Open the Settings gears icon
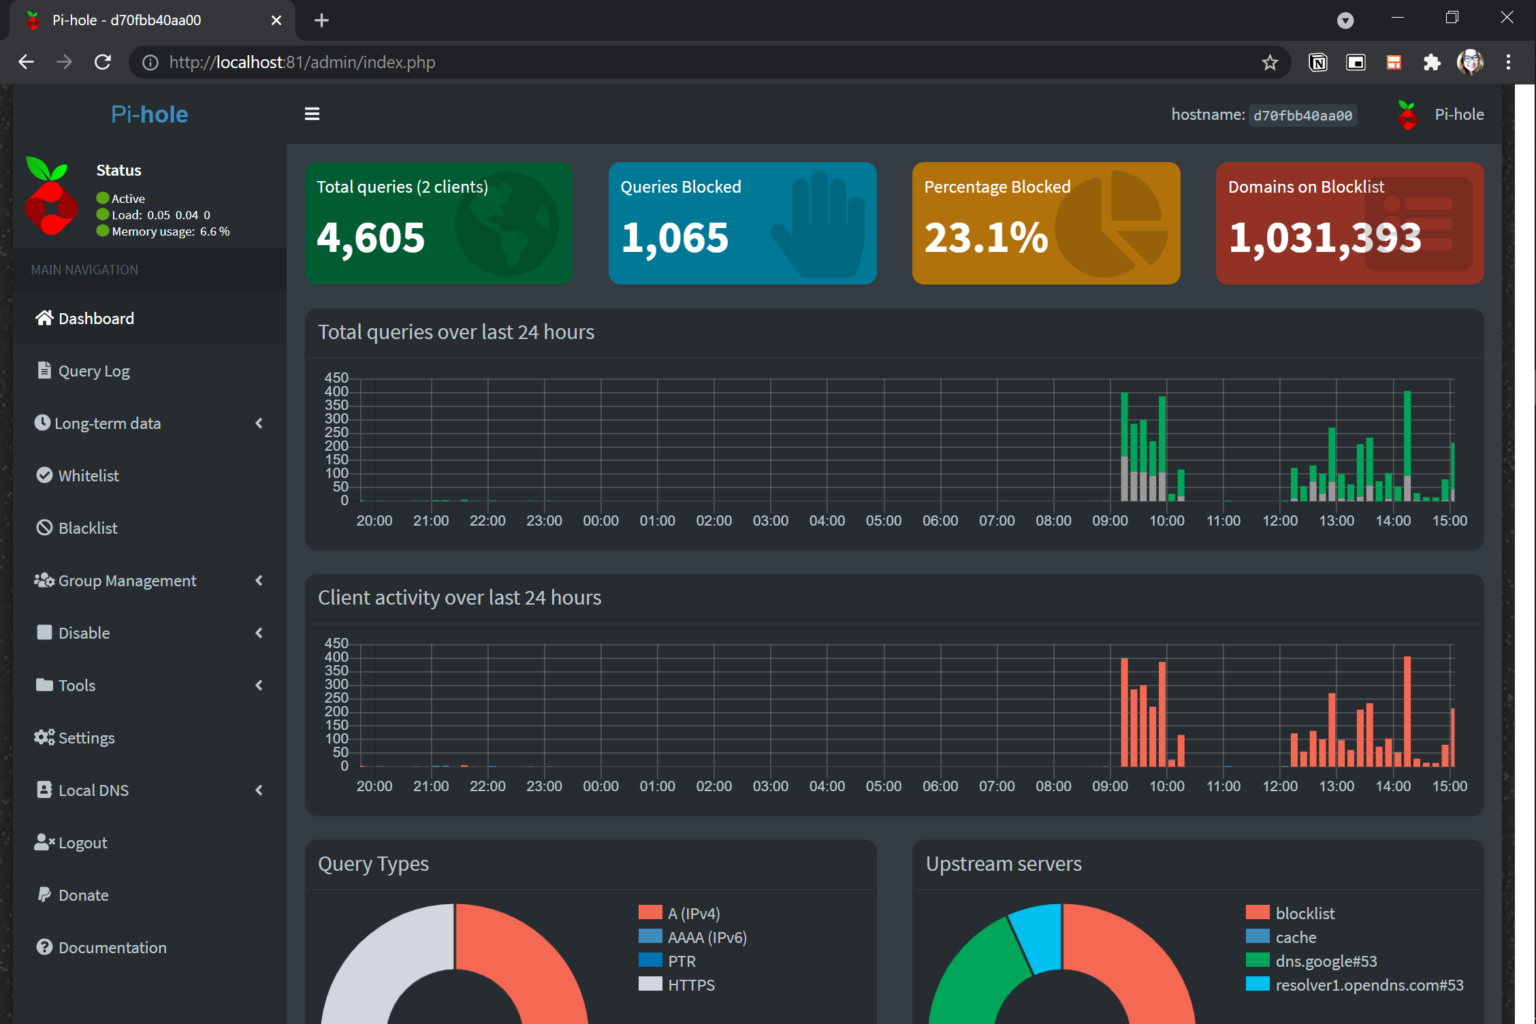 (x=44, y=737)
